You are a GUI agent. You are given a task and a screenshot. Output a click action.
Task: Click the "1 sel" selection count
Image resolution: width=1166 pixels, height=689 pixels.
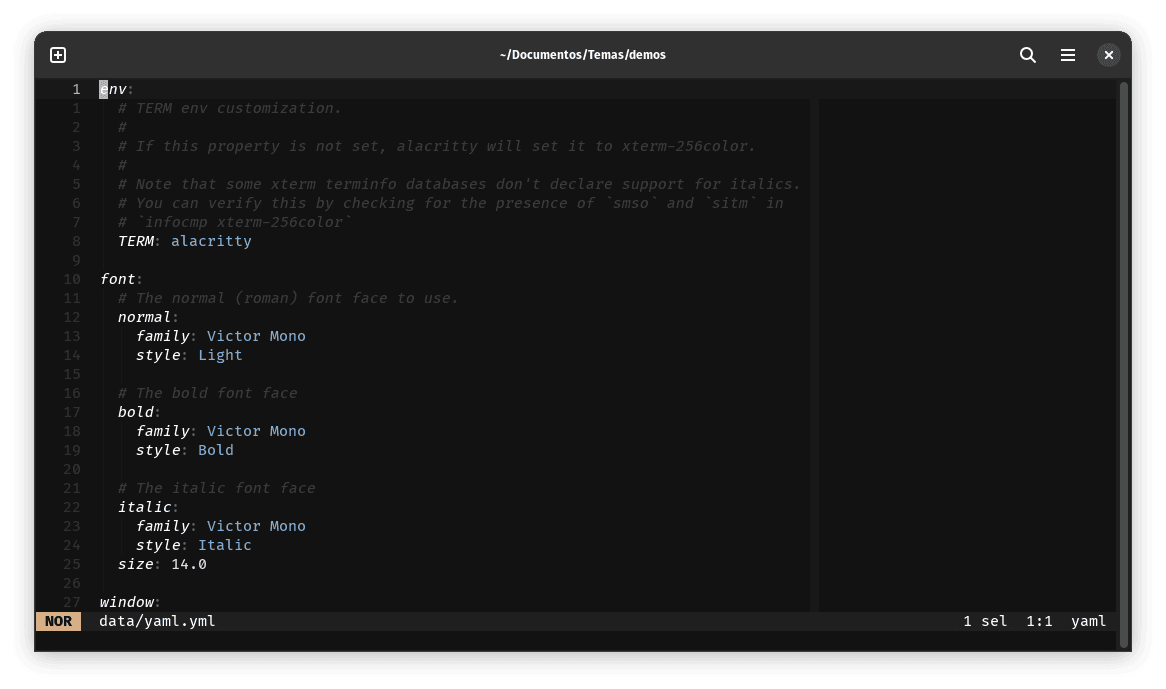pyautogui.click(x=985, y=621)
